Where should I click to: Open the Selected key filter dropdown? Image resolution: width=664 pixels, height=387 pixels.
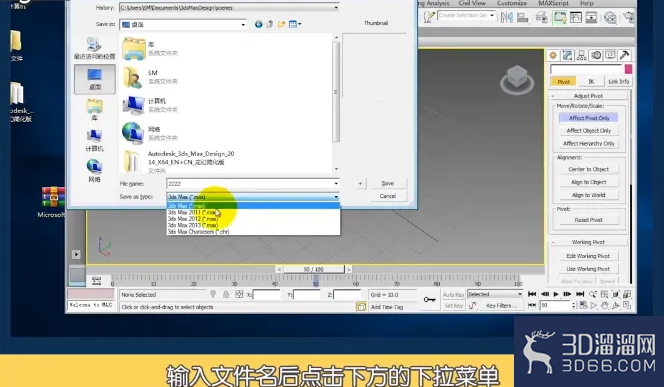(x=520, y=294)
